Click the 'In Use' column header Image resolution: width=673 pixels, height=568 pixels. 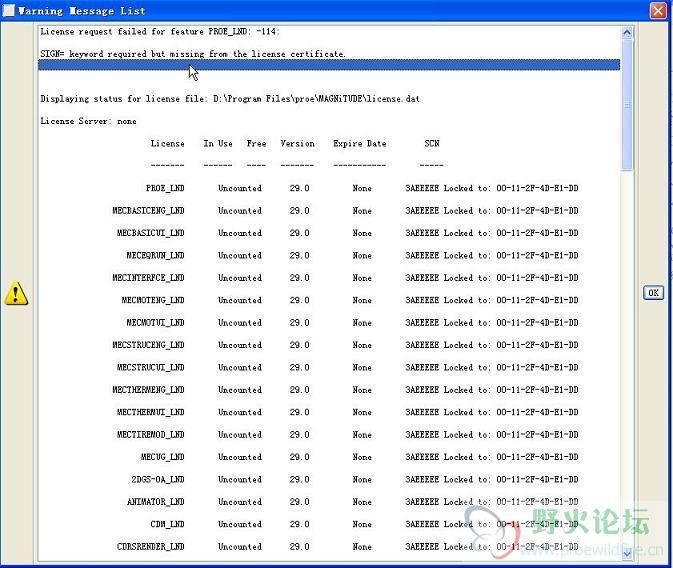tap(218, 143)
